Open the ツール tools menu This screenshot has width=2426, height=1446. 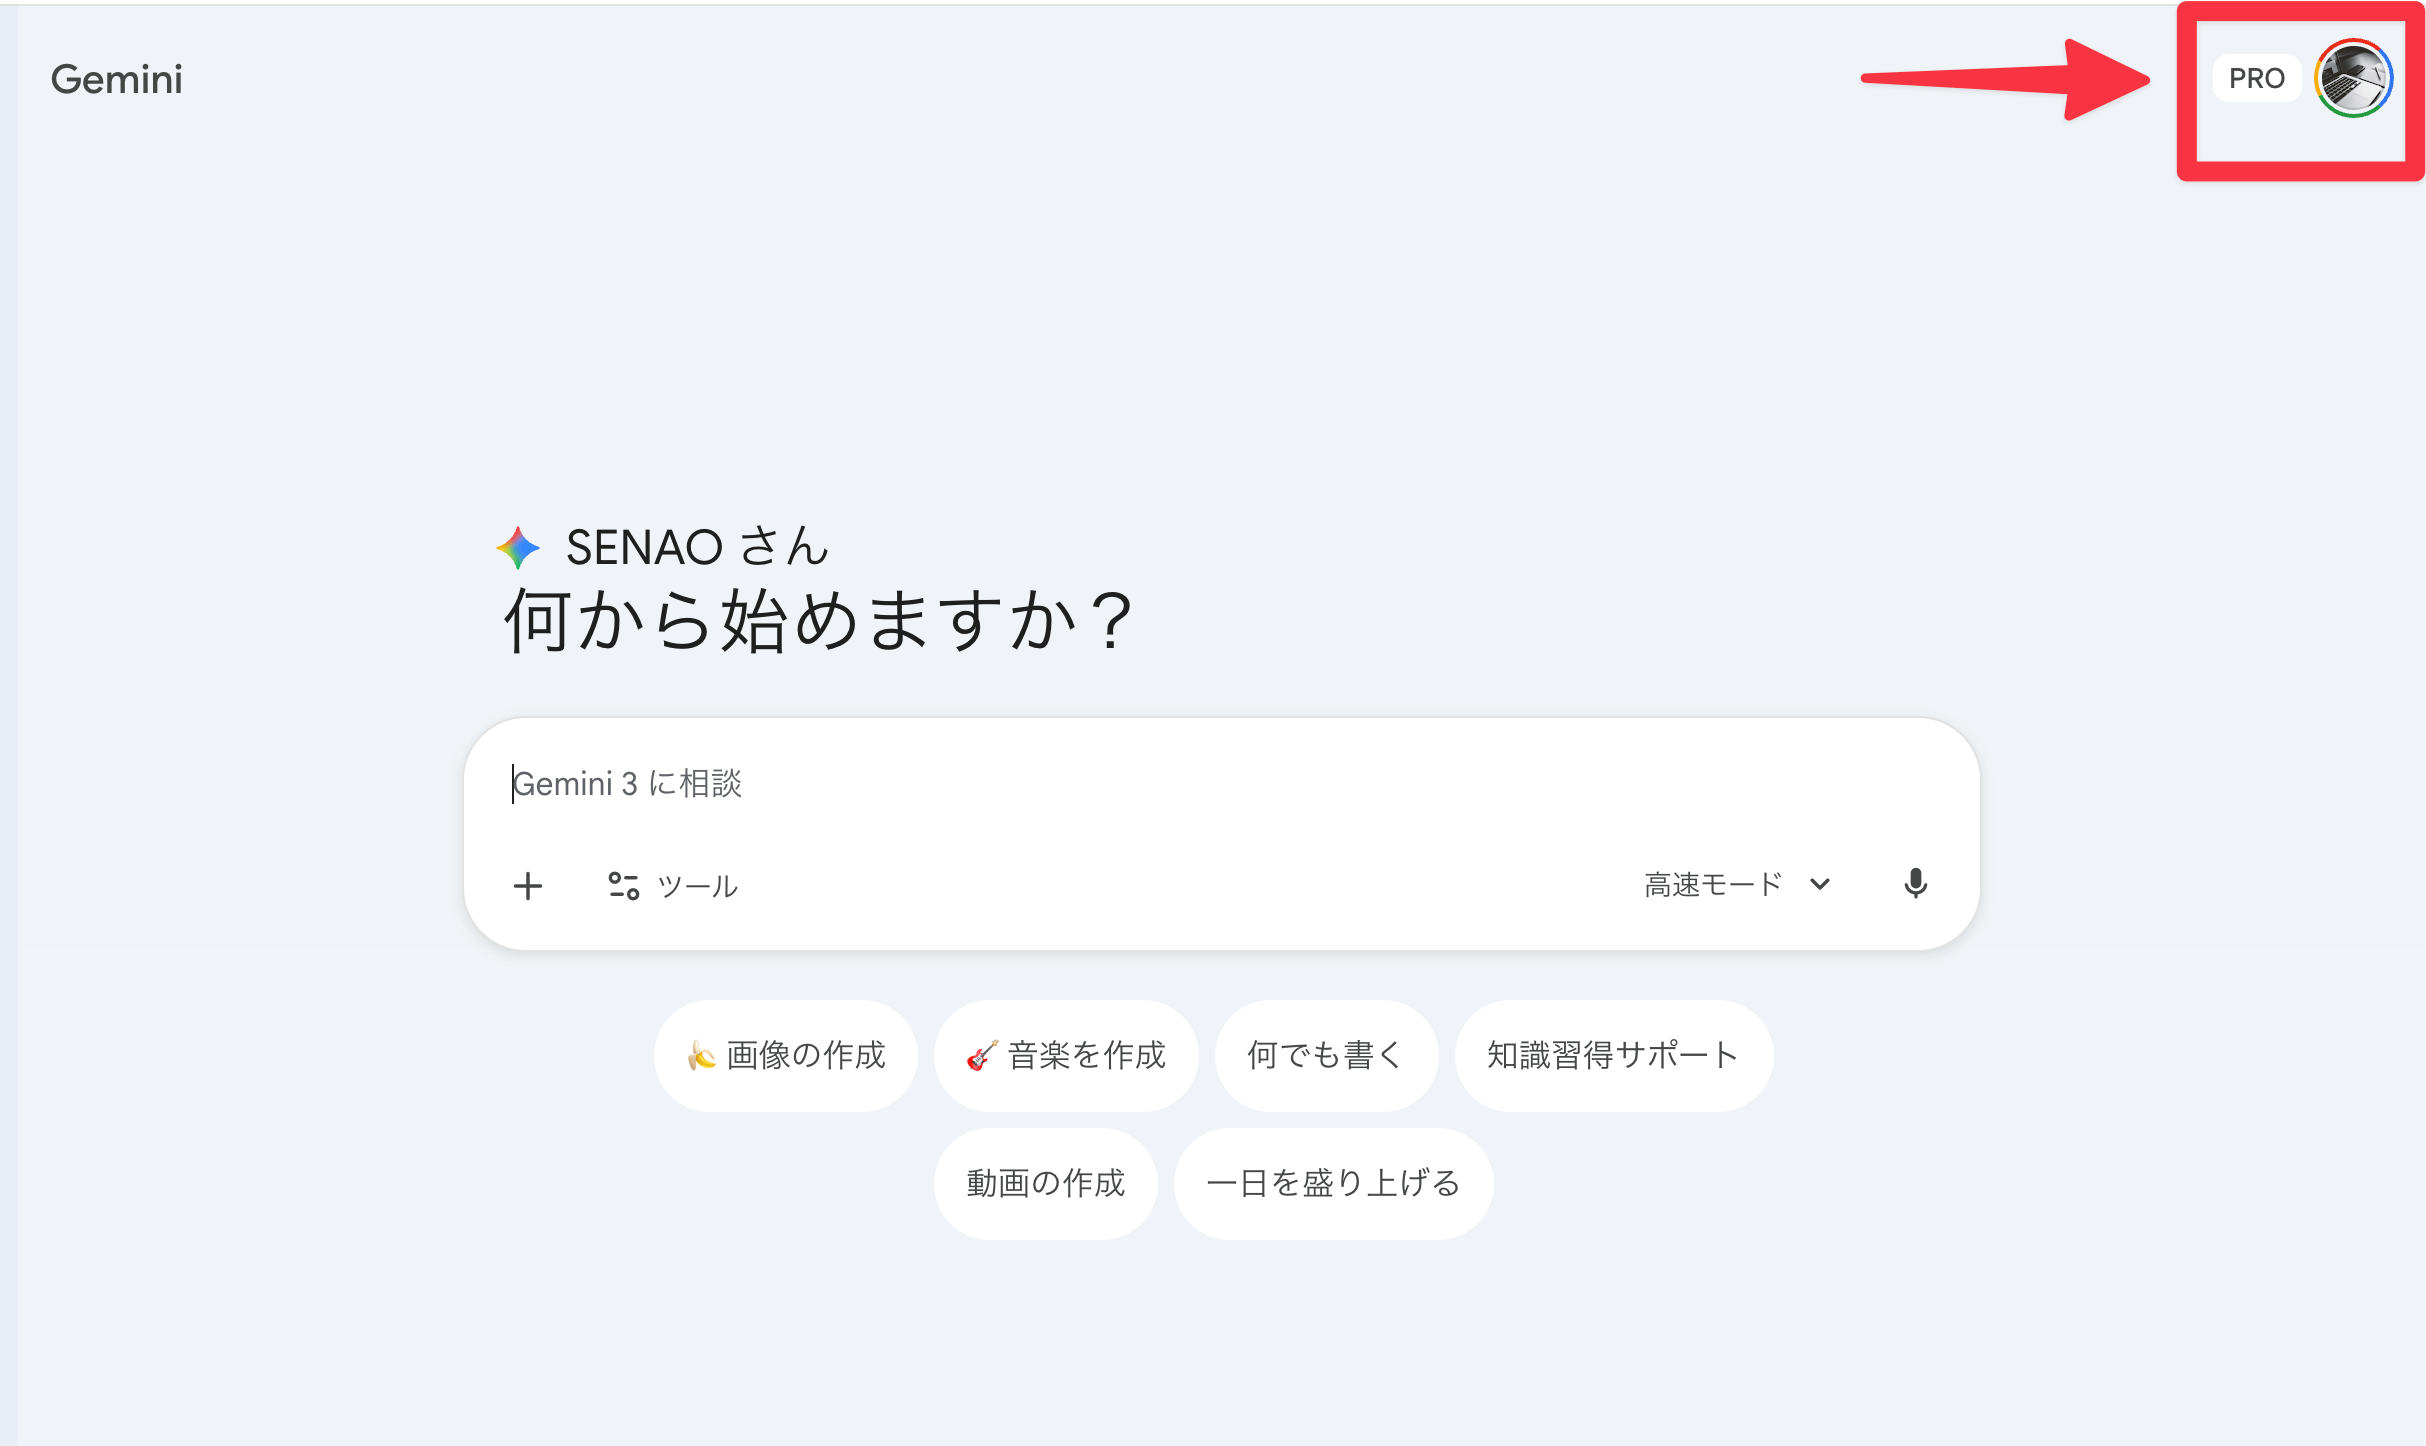pos(673,885)
